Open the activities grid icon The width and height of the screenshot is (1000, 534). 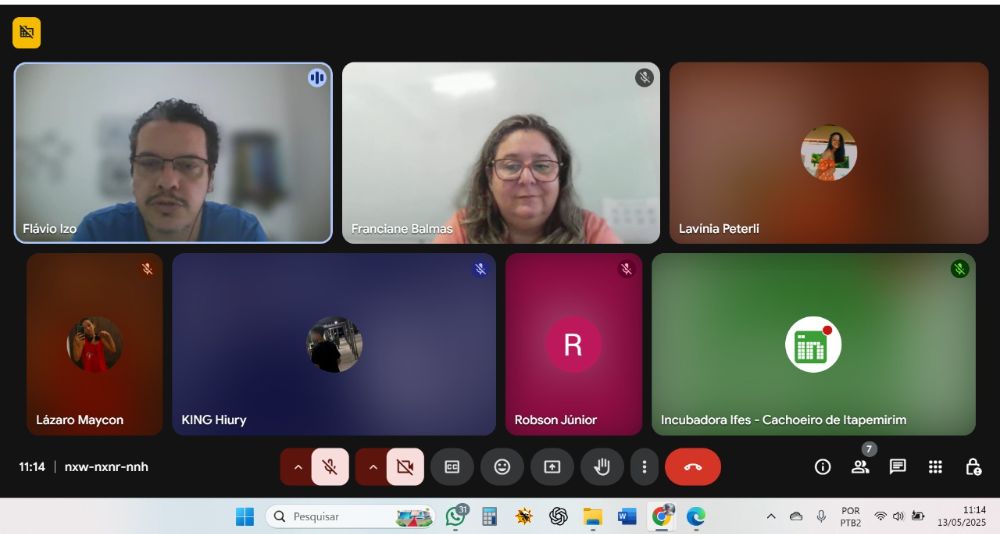(935, 467)
